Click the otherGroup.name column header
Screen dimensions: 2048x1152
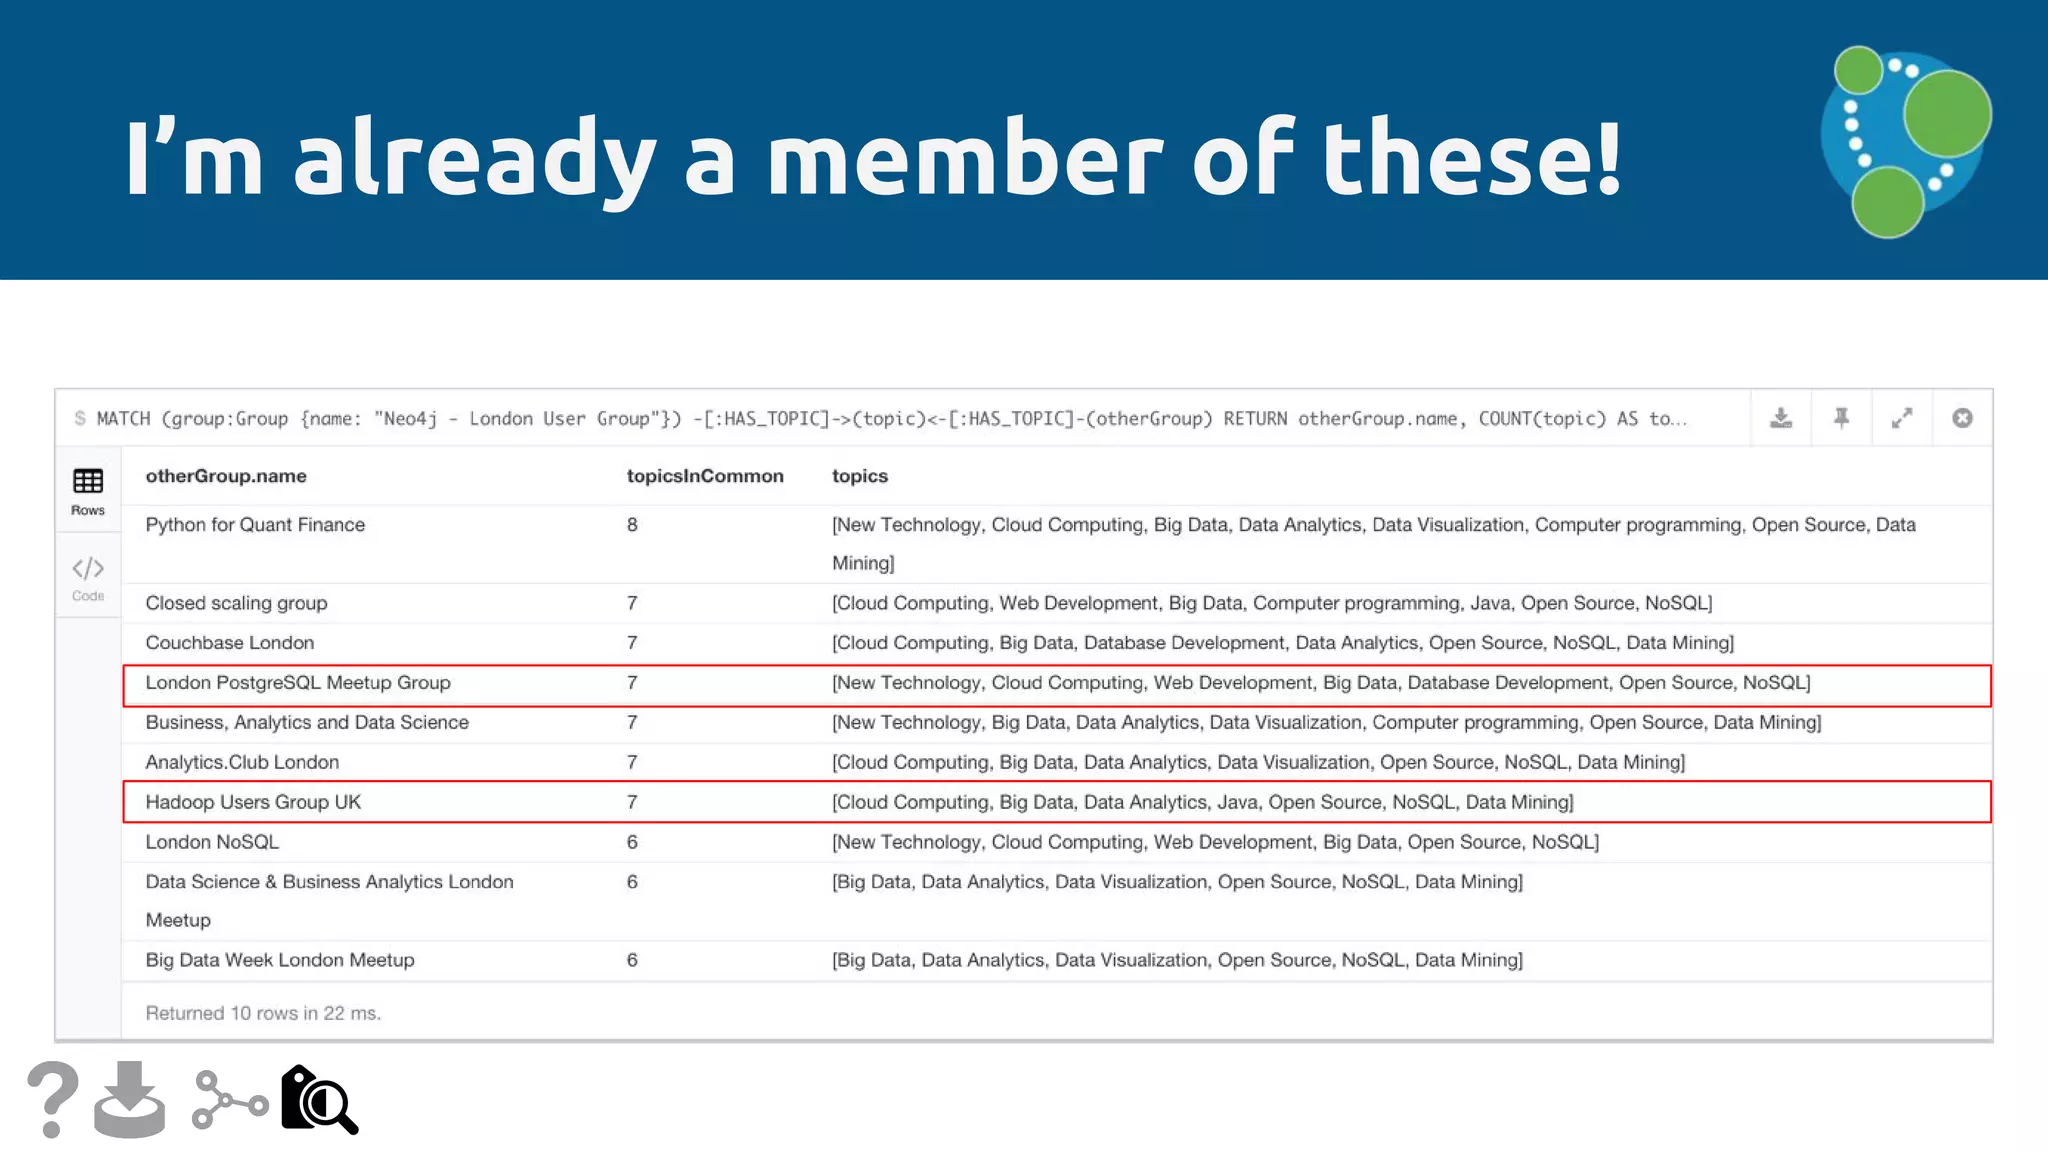[x=226, y=476]
